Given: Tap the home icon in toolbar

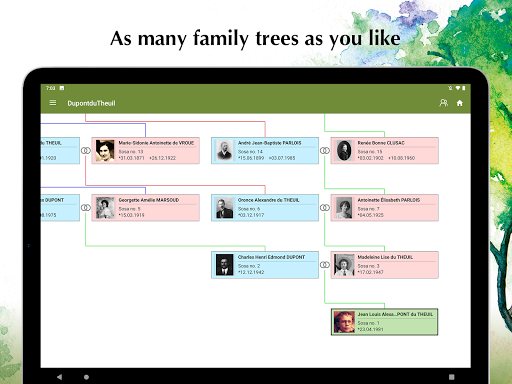Looking at the screenshot, I should 460,103.
